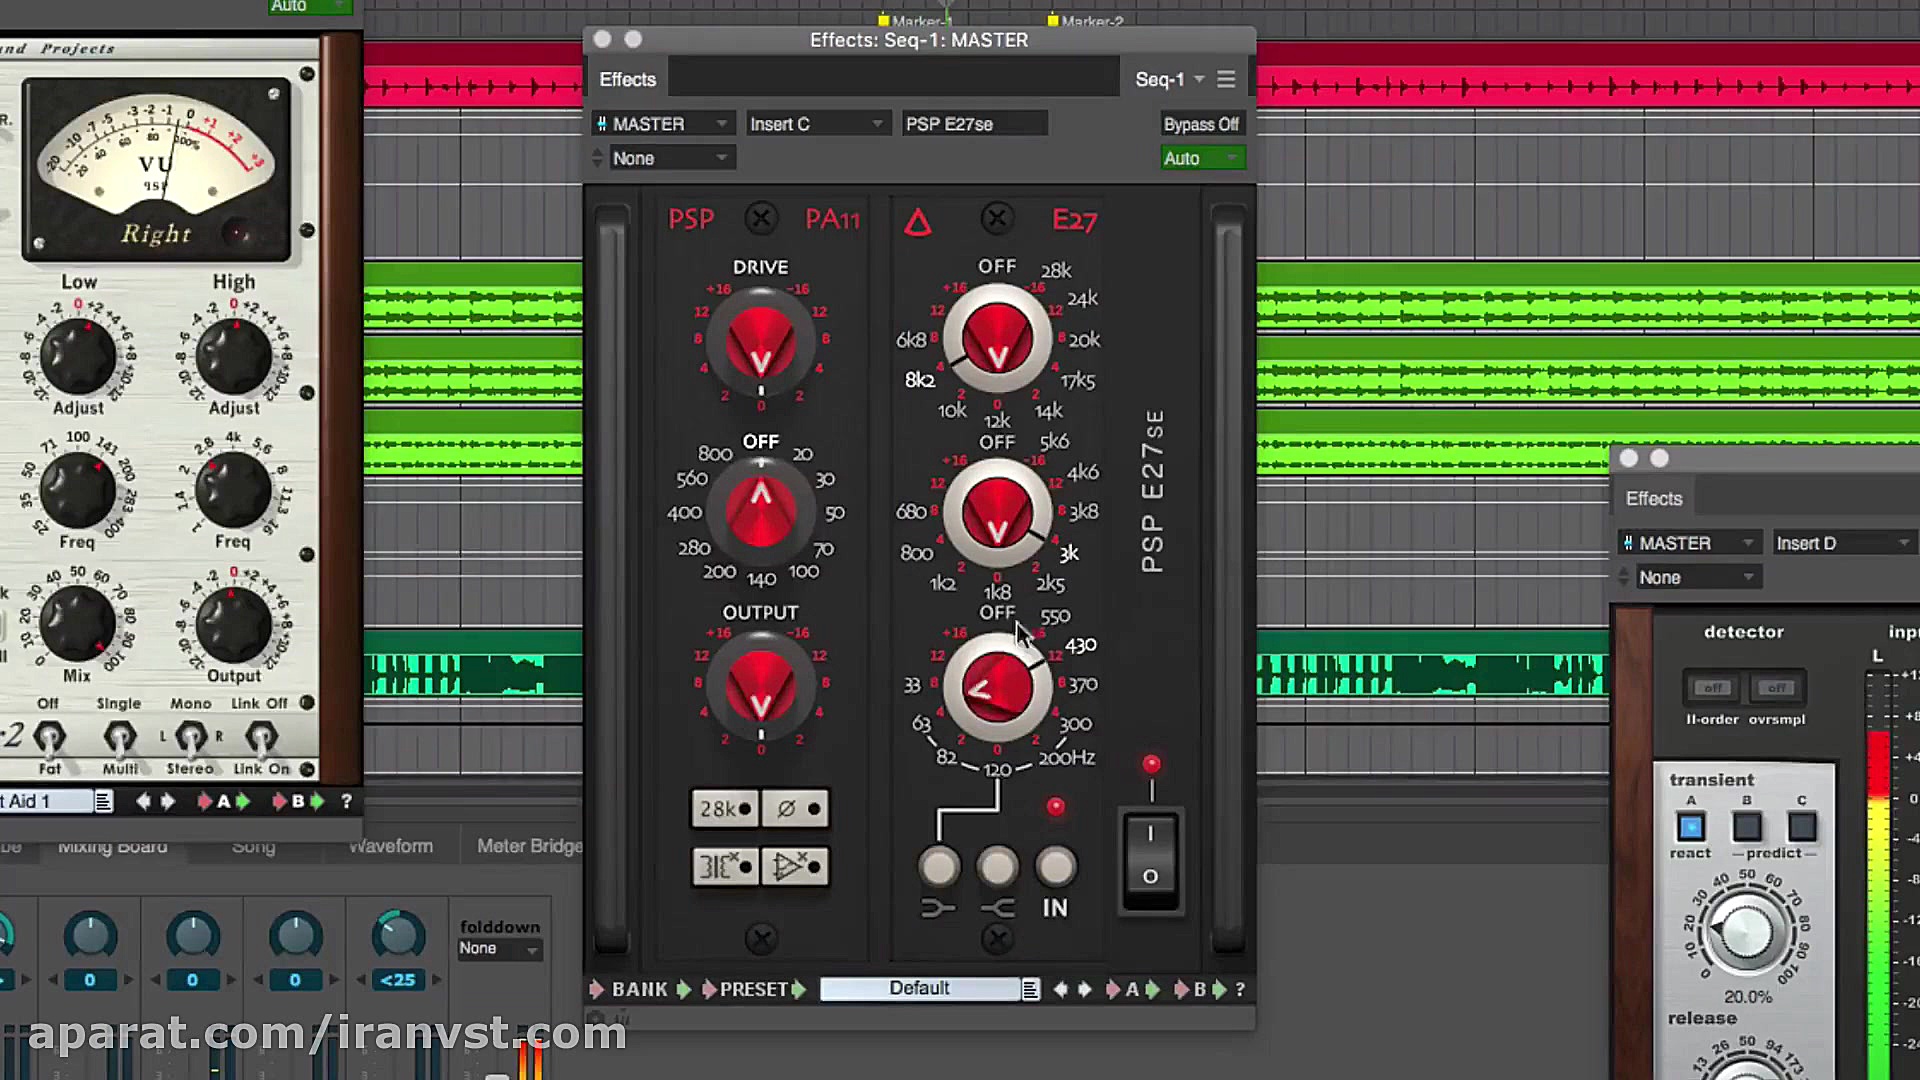
Task: Toggle the EQ IN pushbutton
Action: coord(1055,867)
